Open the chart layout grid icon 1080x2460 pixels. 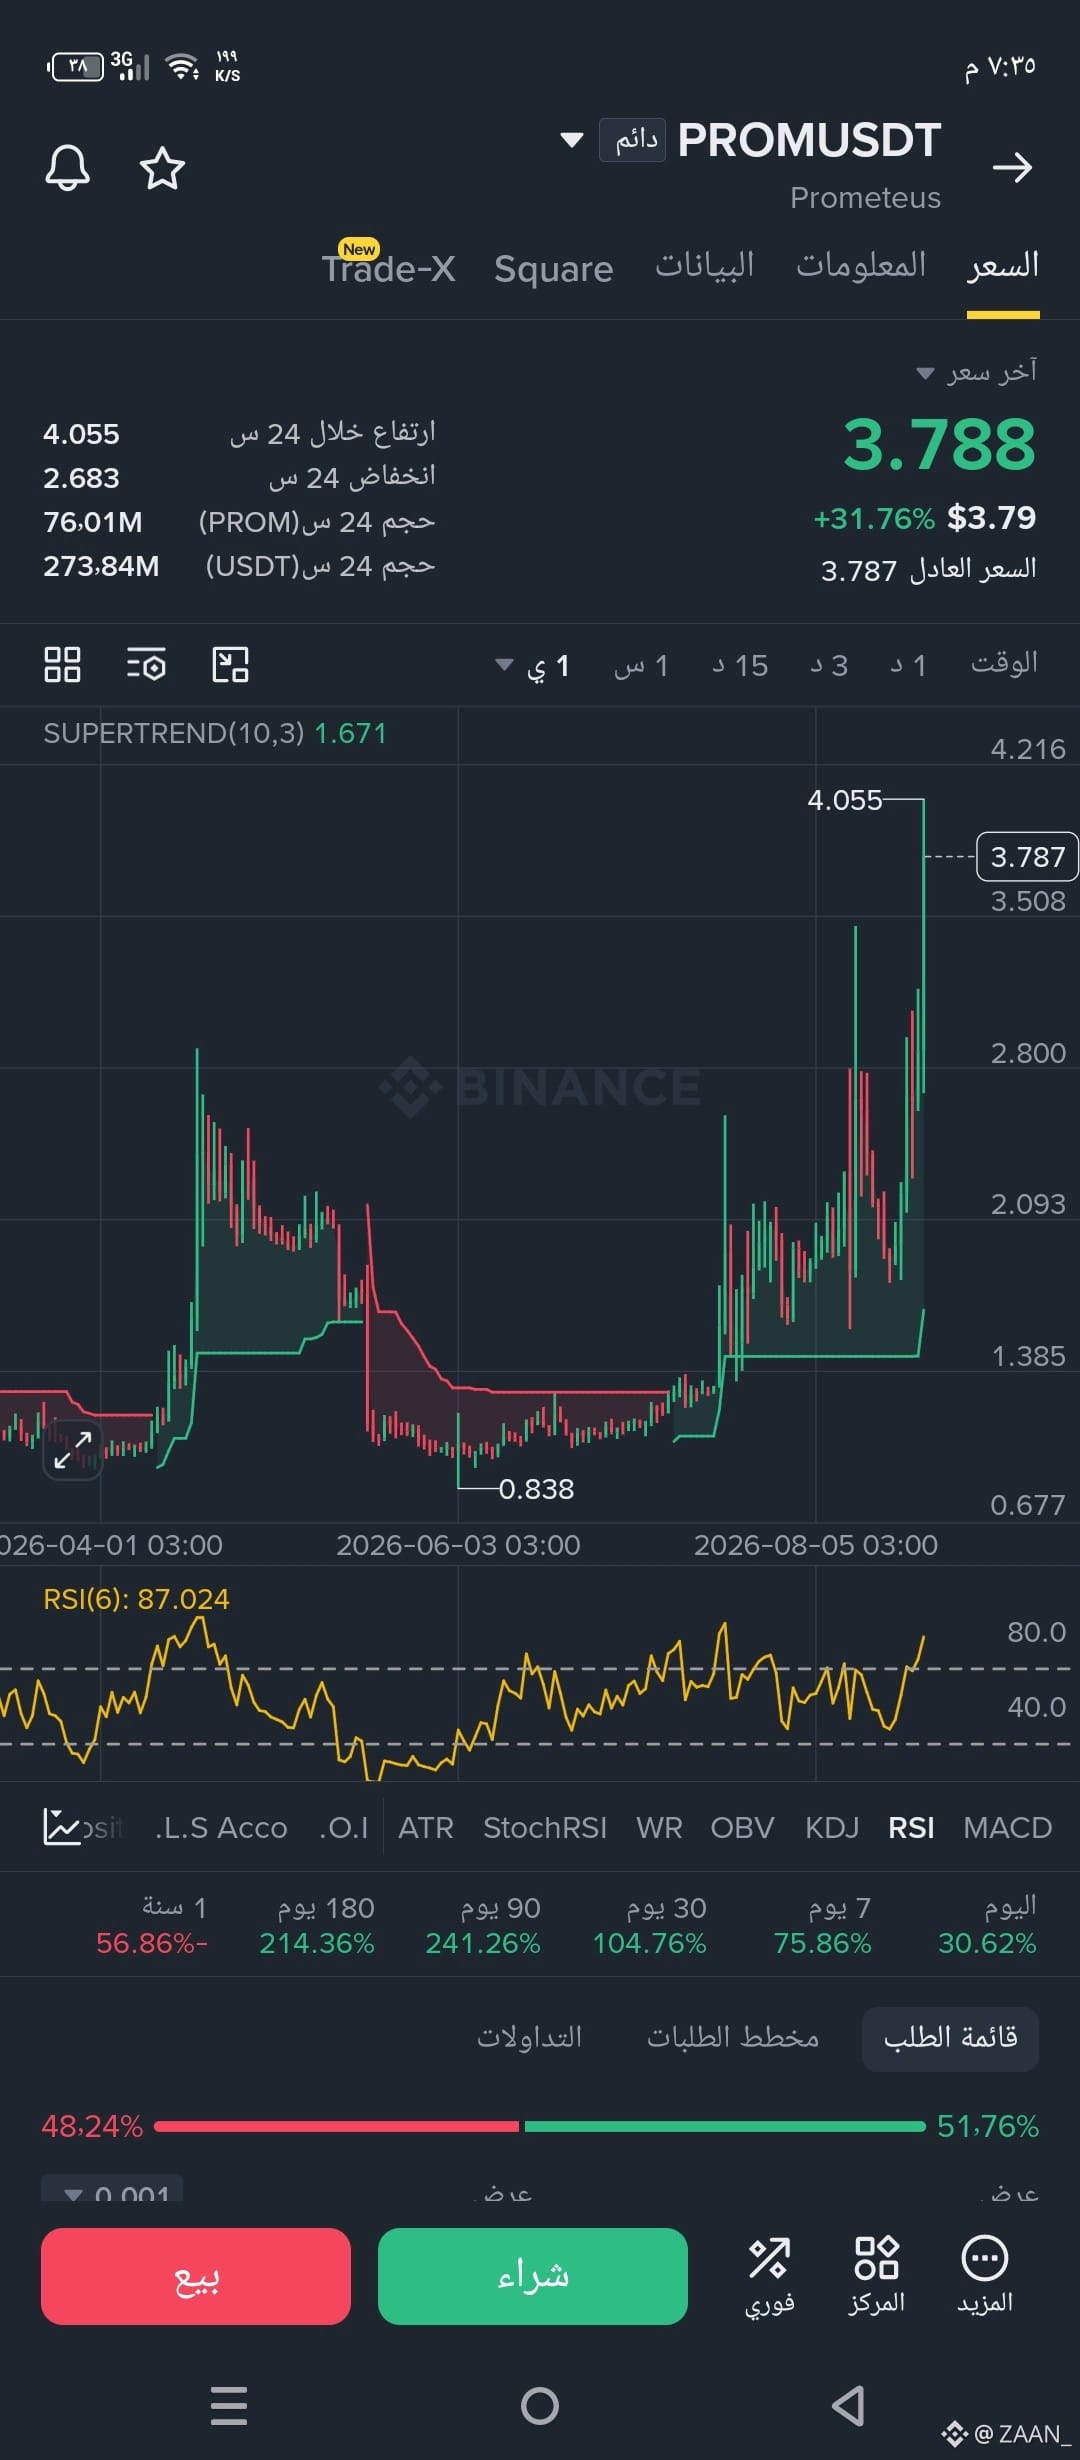(x=62, y=664)
